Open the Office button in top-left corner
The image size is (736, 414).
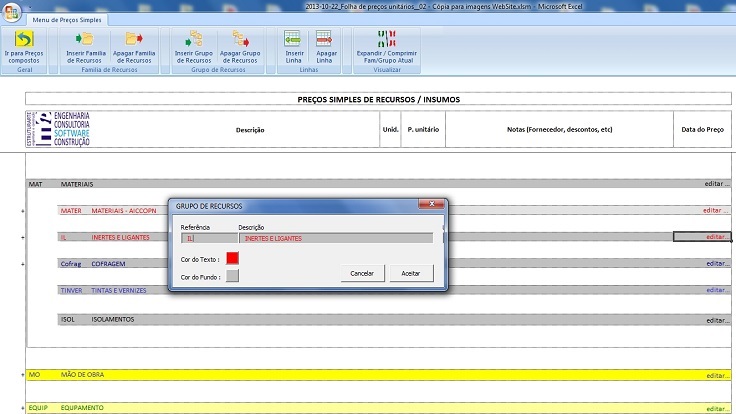coord(11,11)
